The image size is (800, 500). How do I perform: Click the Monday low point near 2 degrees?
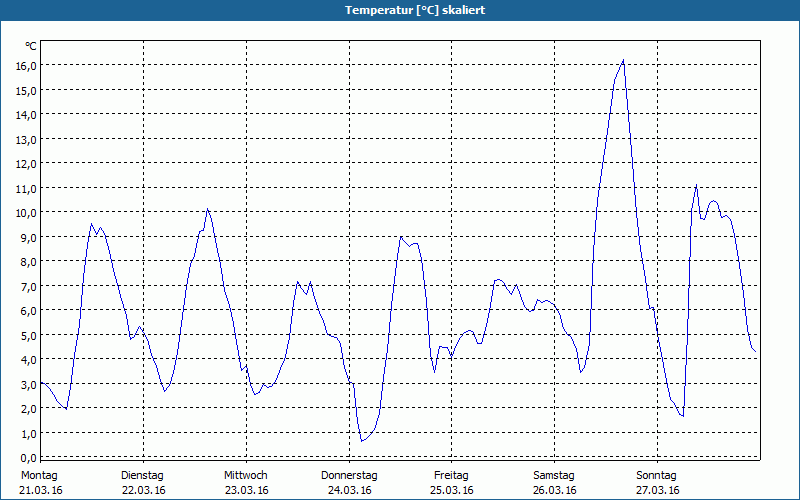tap(66, 409)
